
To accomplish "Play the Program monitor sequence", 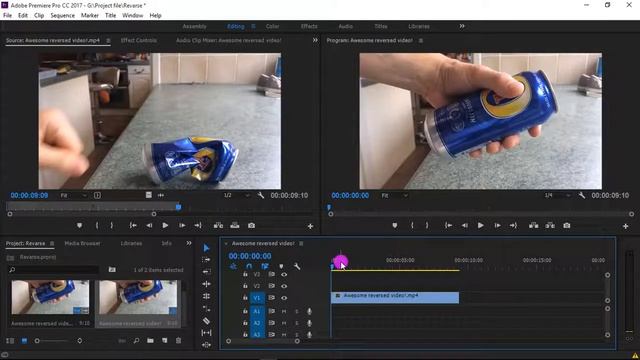I will 480,225.
